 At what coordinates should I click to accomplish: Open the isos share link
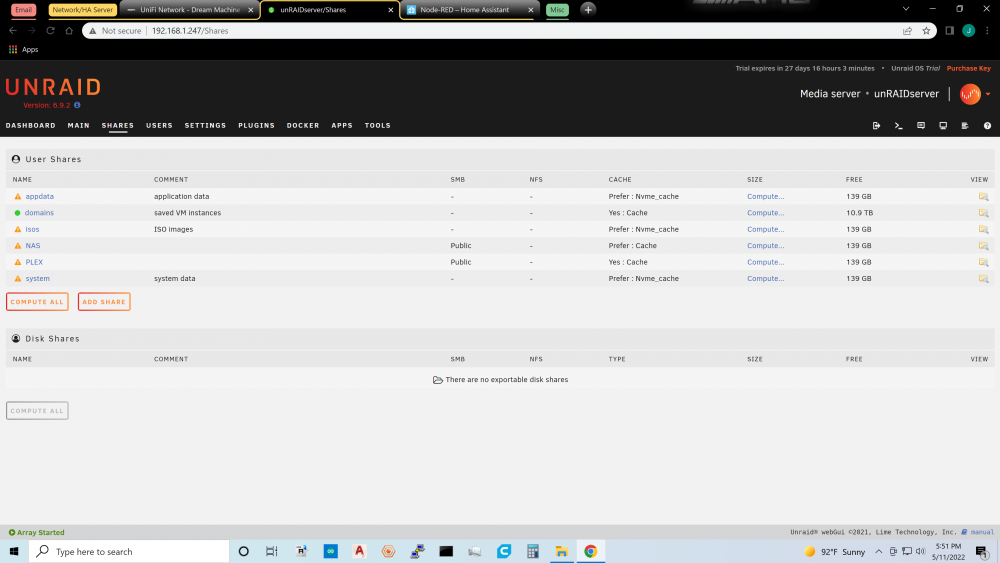(x=33, y=229)
